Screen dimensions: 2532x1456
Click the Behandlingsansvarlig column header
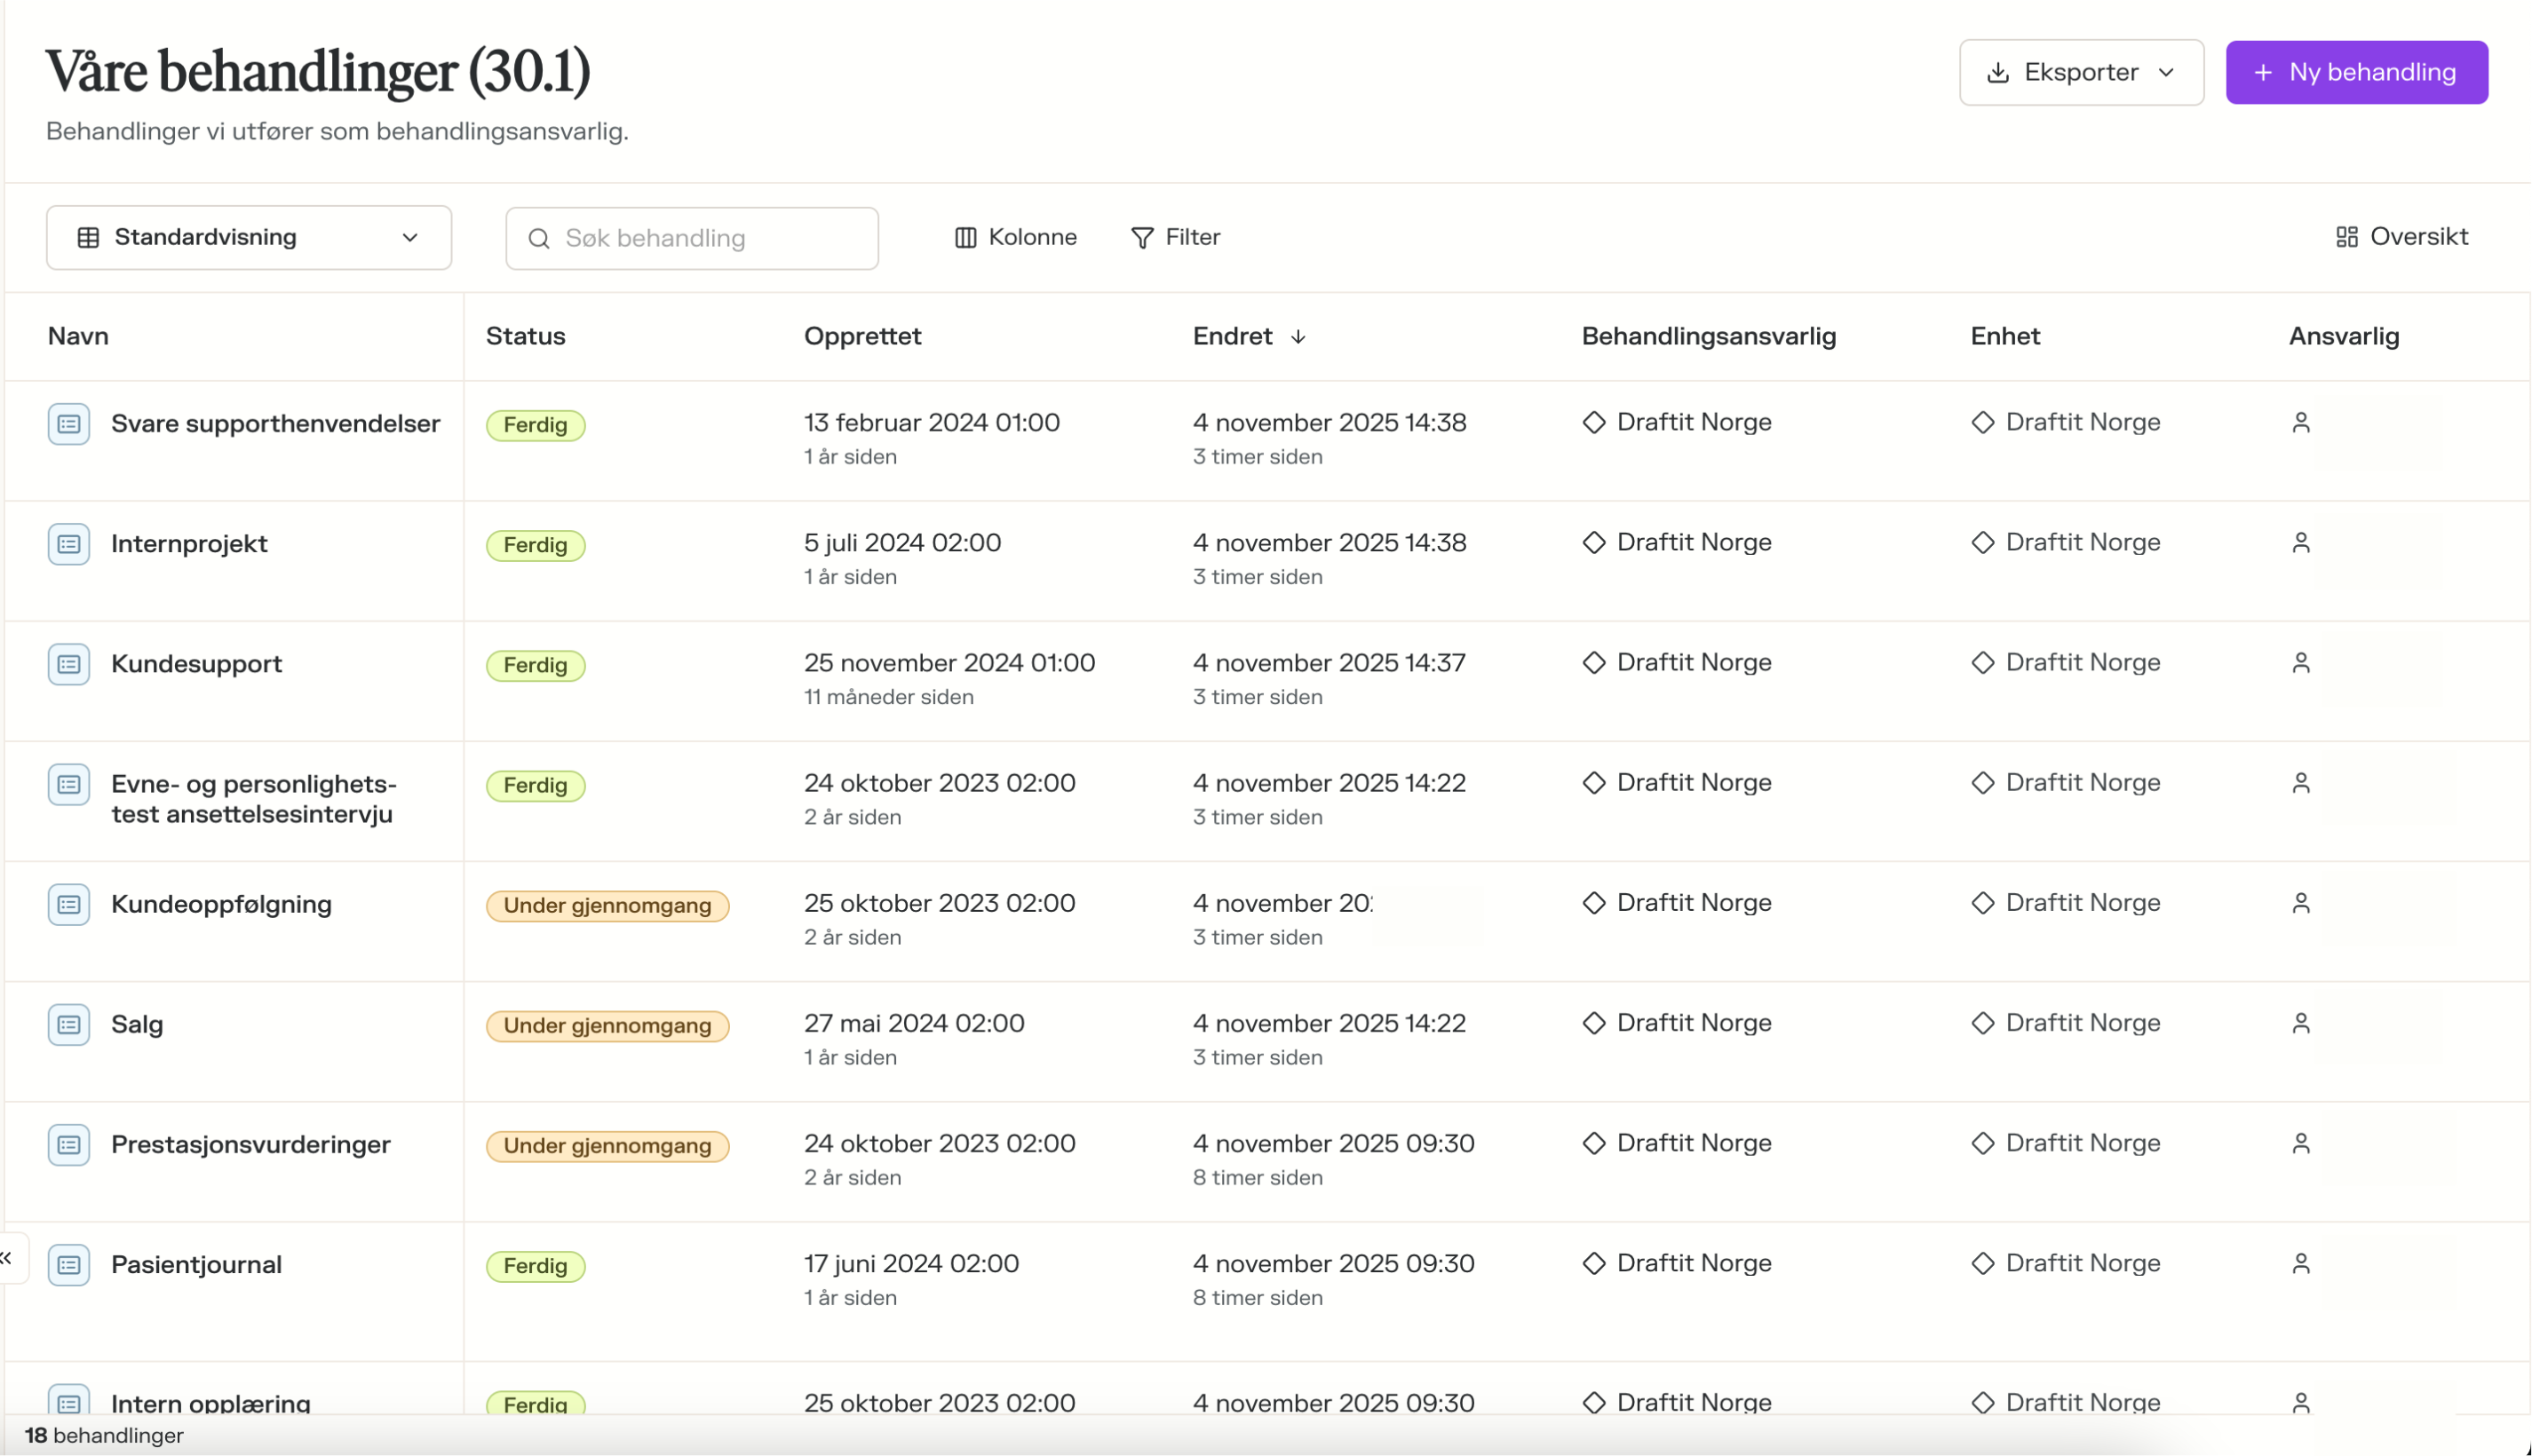point(1708,336)
